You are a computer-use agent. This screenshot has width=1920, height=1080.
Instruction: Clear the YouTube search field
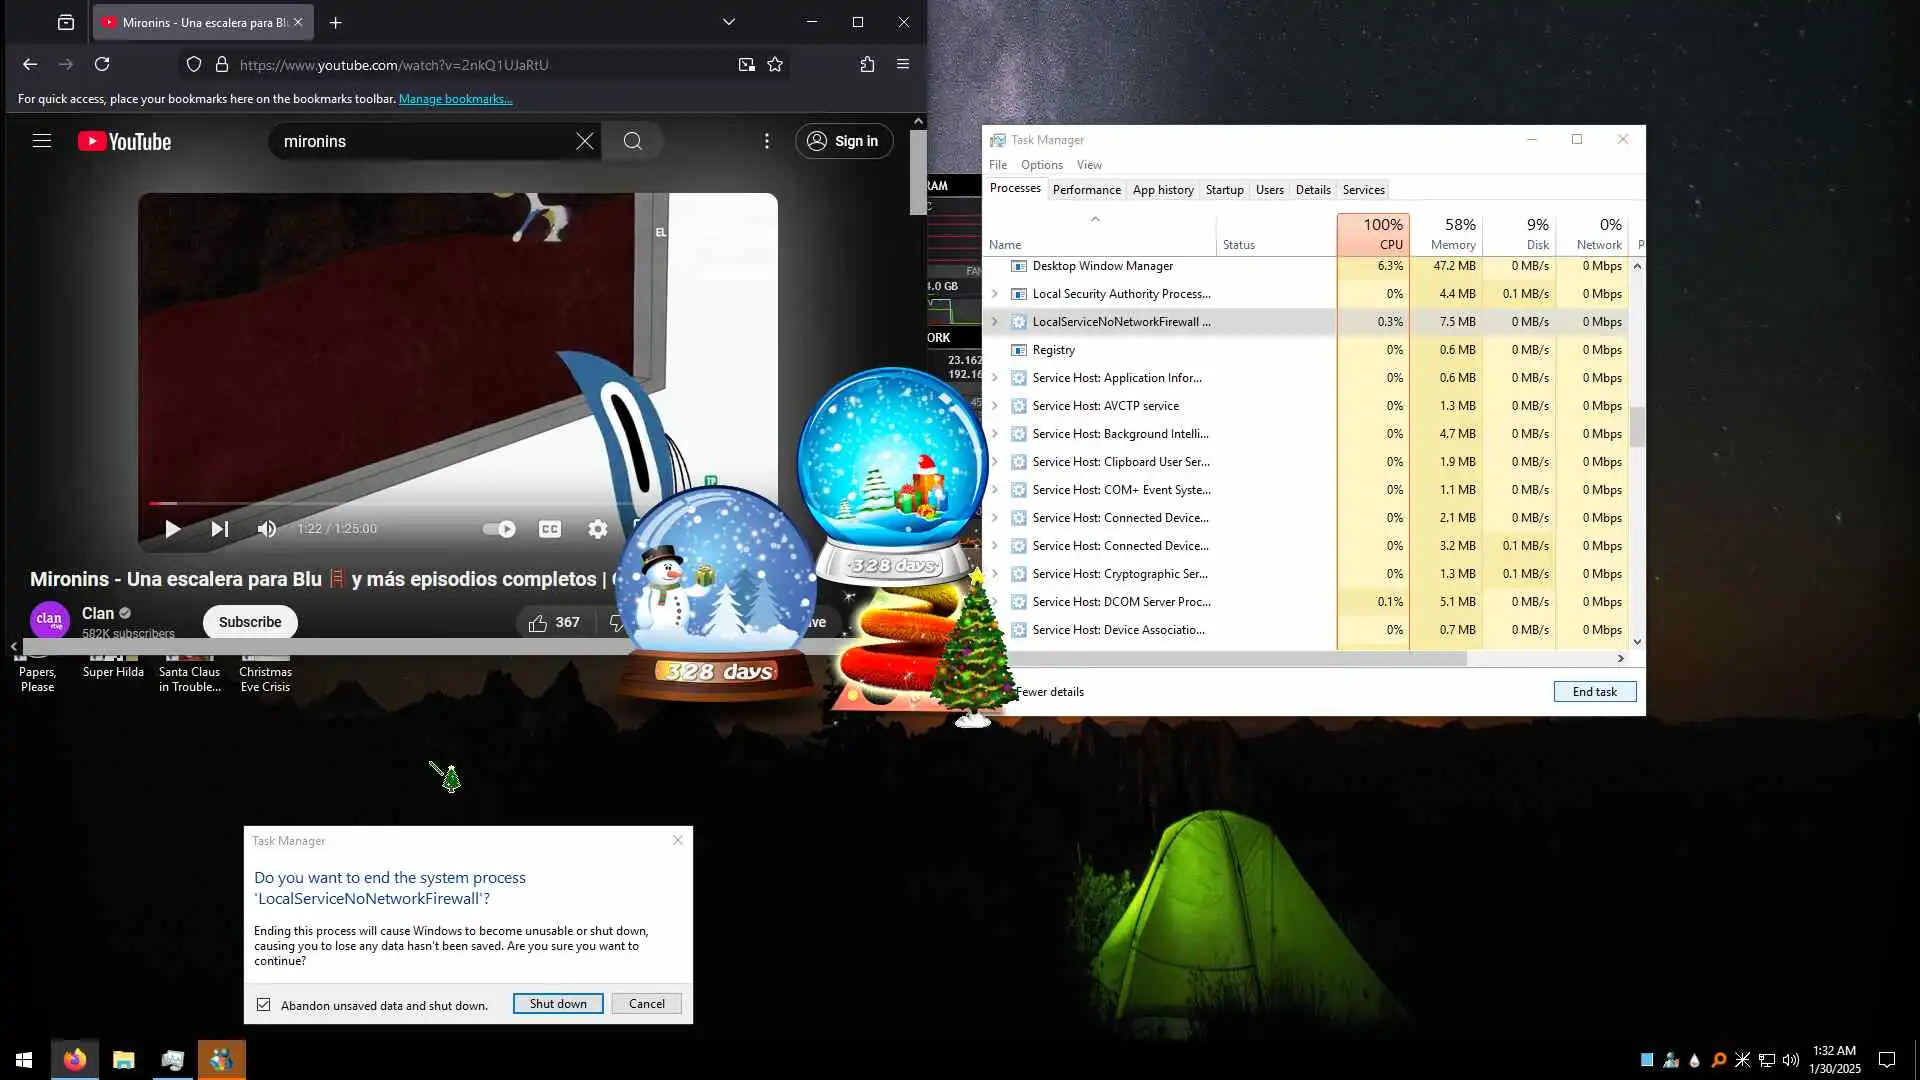click(x=585, y=141)
